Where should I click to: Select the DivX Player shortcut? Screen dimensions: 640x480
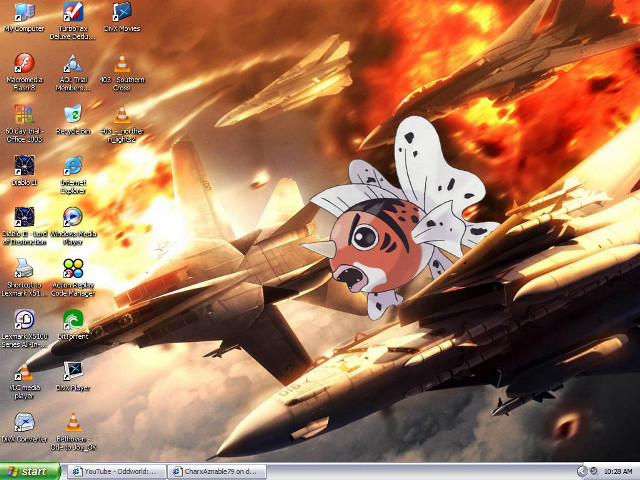[73, 377]
